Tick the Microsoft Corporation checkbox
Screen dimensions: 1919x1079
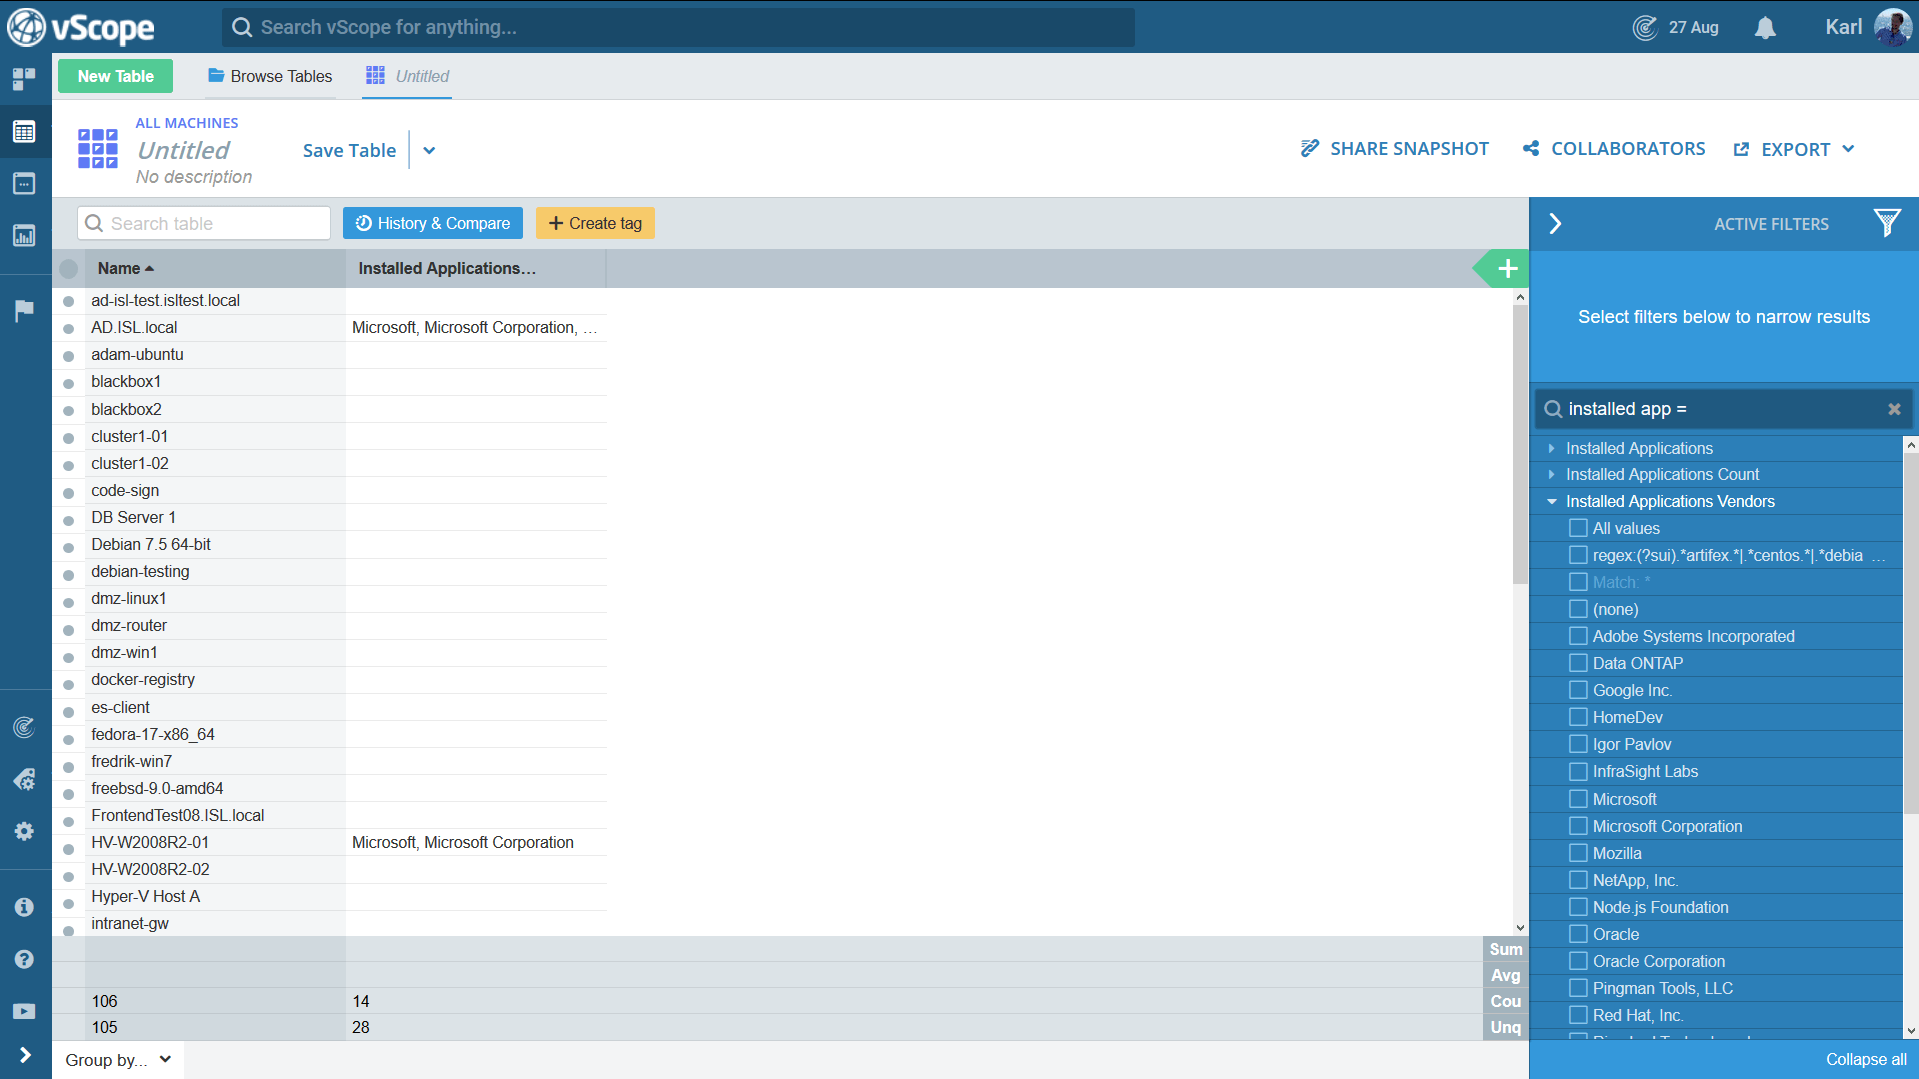[1578, 826]
